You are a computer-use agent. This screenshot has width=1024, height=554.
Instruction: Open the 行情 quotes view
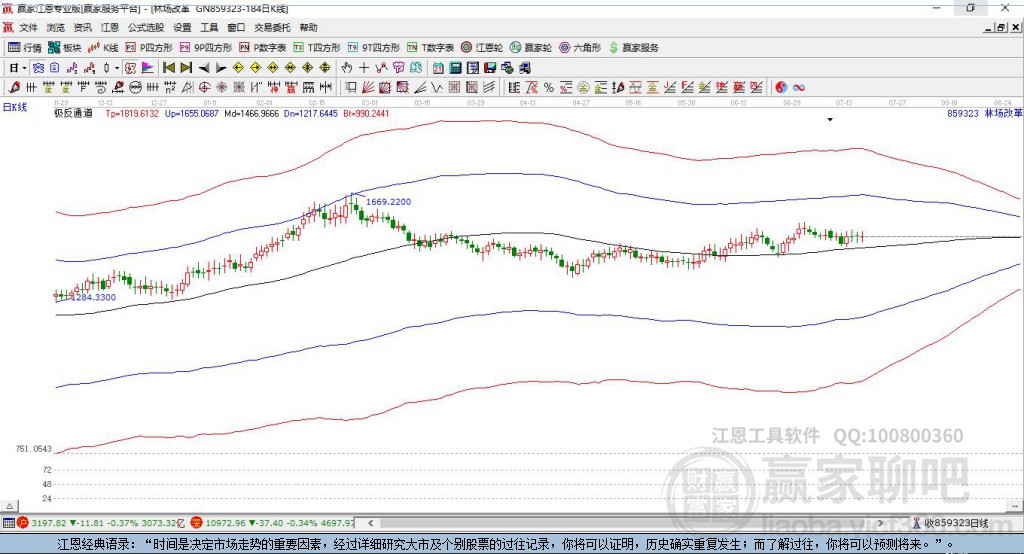pos(24,48)
